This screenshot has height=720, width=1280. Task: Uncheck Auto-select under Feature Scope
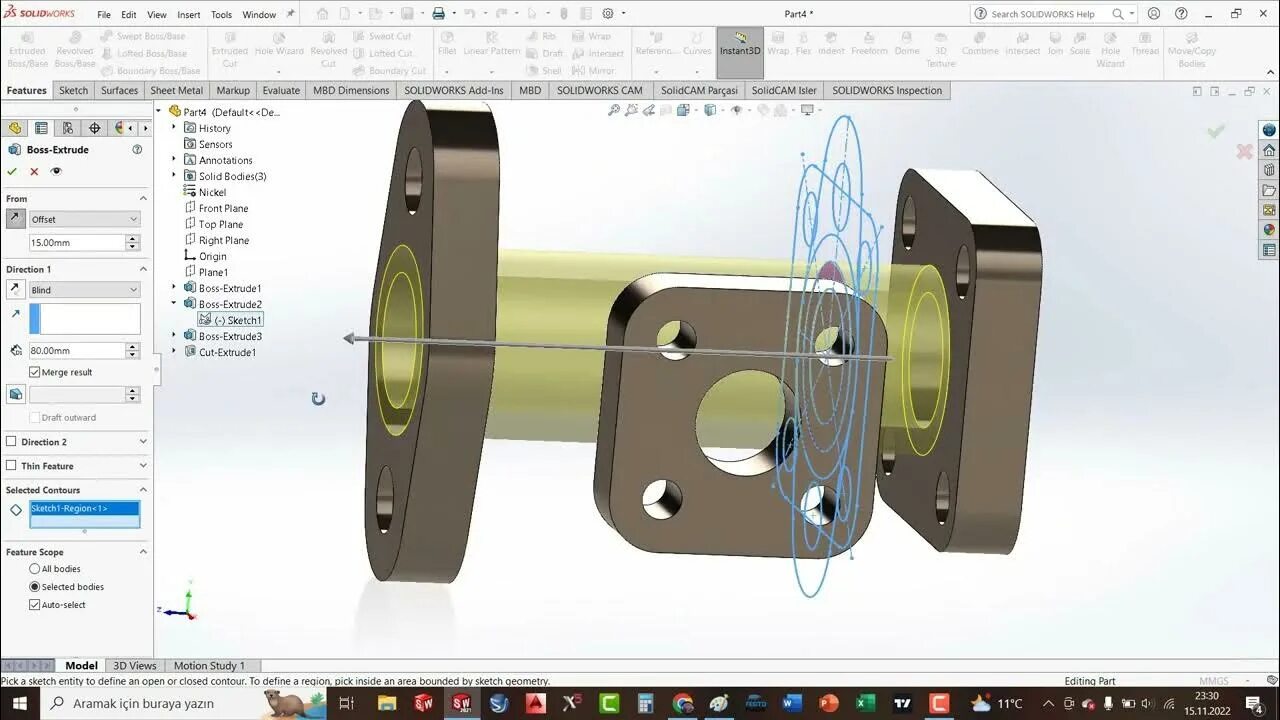[x=35, y=604]
